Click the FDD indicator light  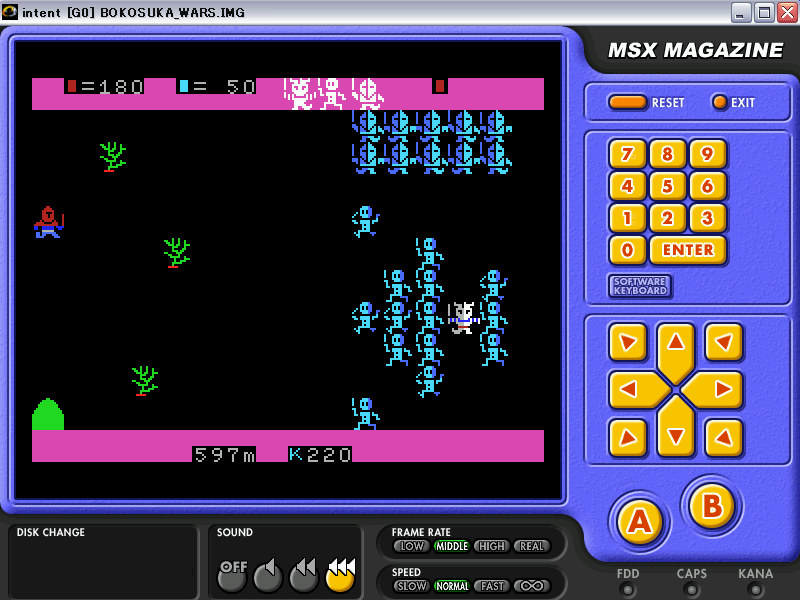click(628, 590)
